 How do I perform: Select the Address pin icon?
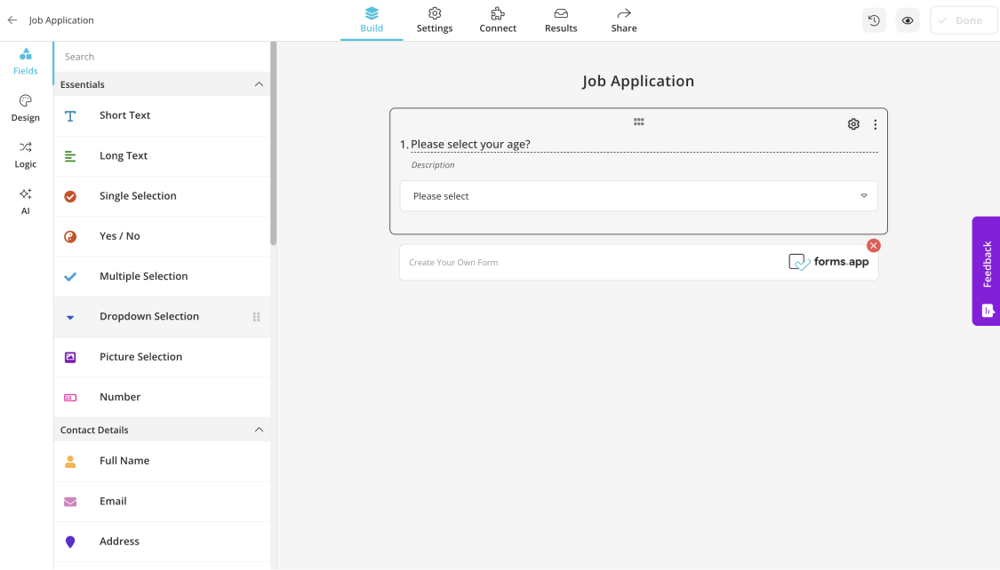(70, 542)
